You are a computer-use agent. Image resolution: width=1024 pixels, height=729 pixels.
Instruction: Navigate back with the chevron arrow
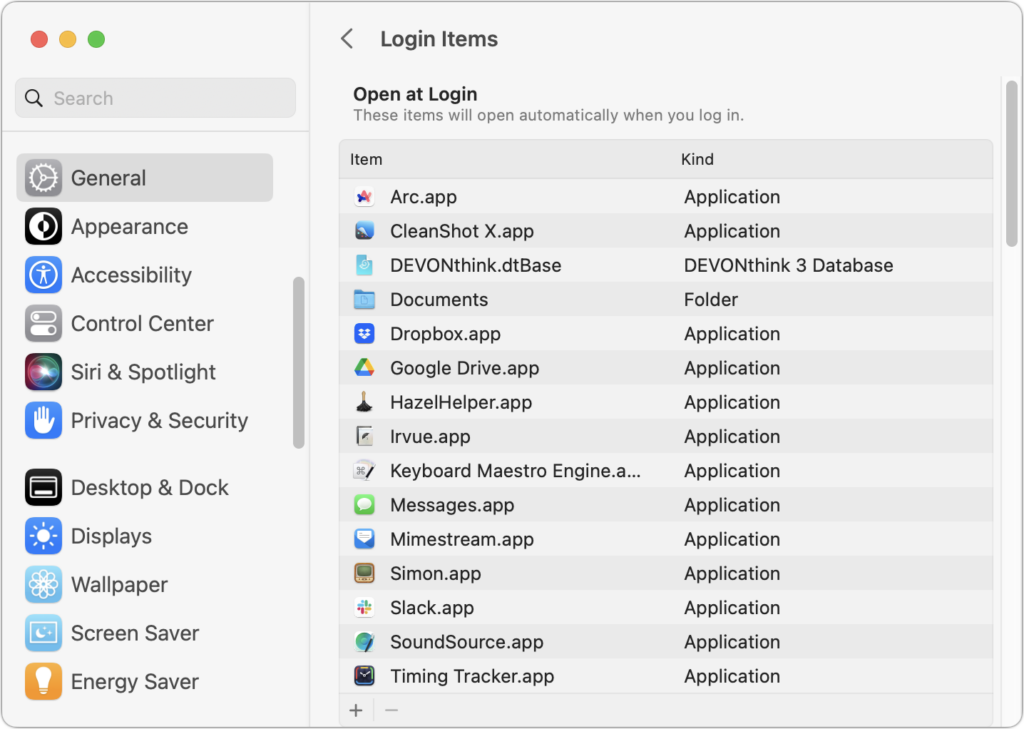[x=346, y=38]
